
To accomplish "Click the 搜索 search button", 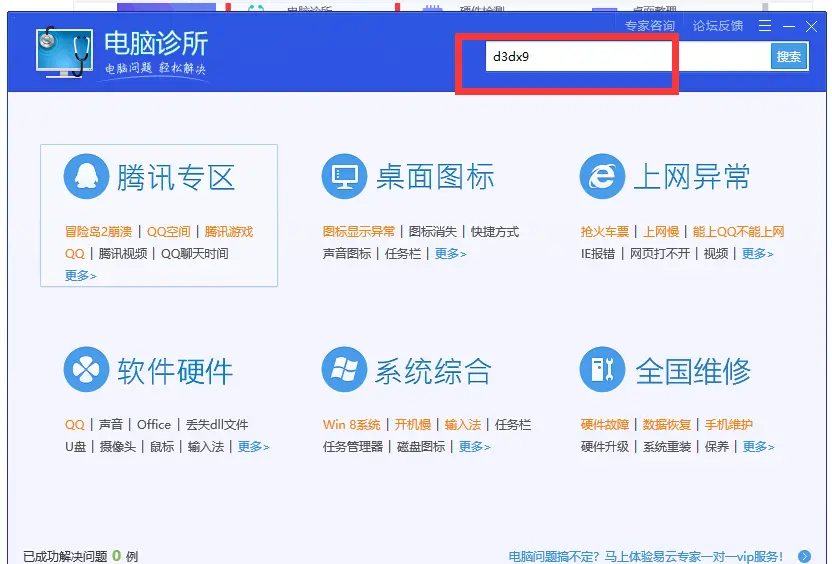I will [x=788, y=56].
